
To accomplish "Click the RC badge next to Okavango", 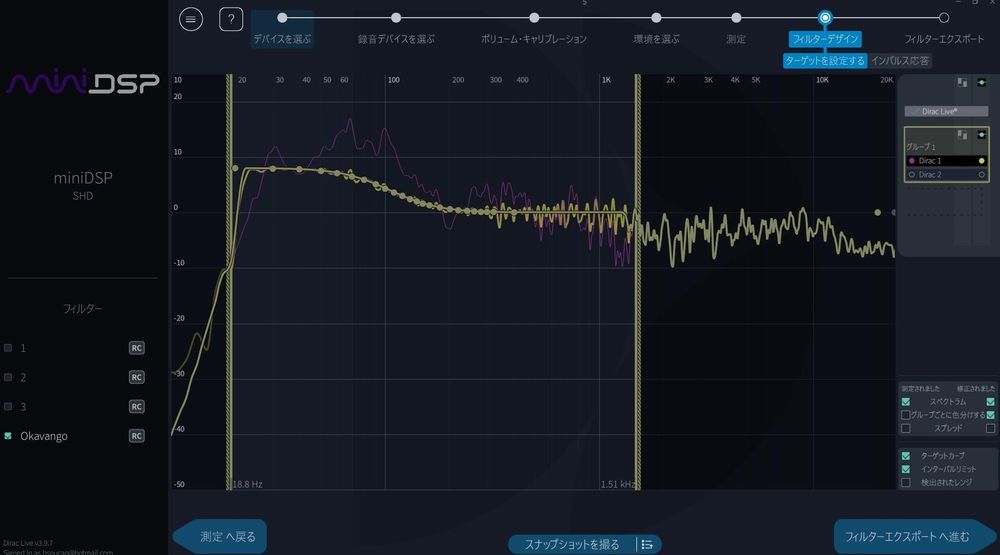I will (x=137, y=436).
